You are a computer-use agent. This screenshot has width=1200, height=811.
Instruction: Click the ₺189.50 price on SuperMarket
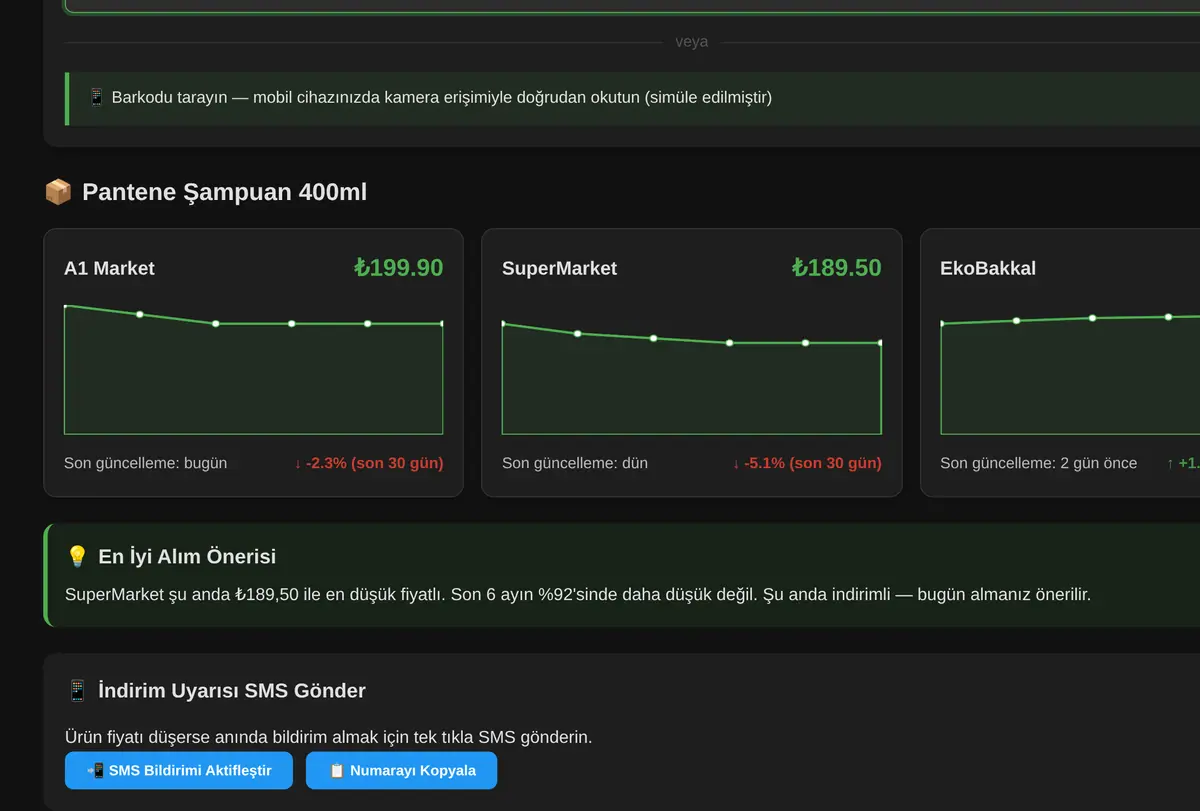tap(836, 267)
